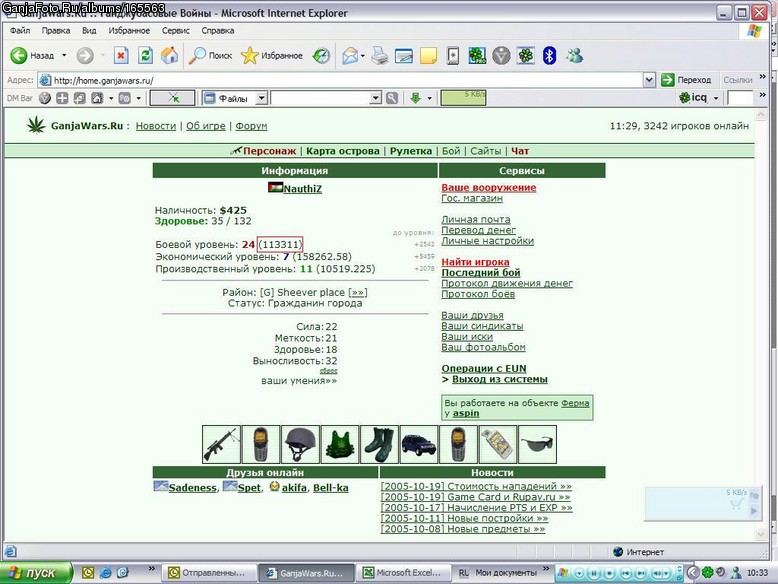This screenshot has height=584, width=778.
Task: Switch to Microsoft Excel in taskbar
Action: click(403, 573)
